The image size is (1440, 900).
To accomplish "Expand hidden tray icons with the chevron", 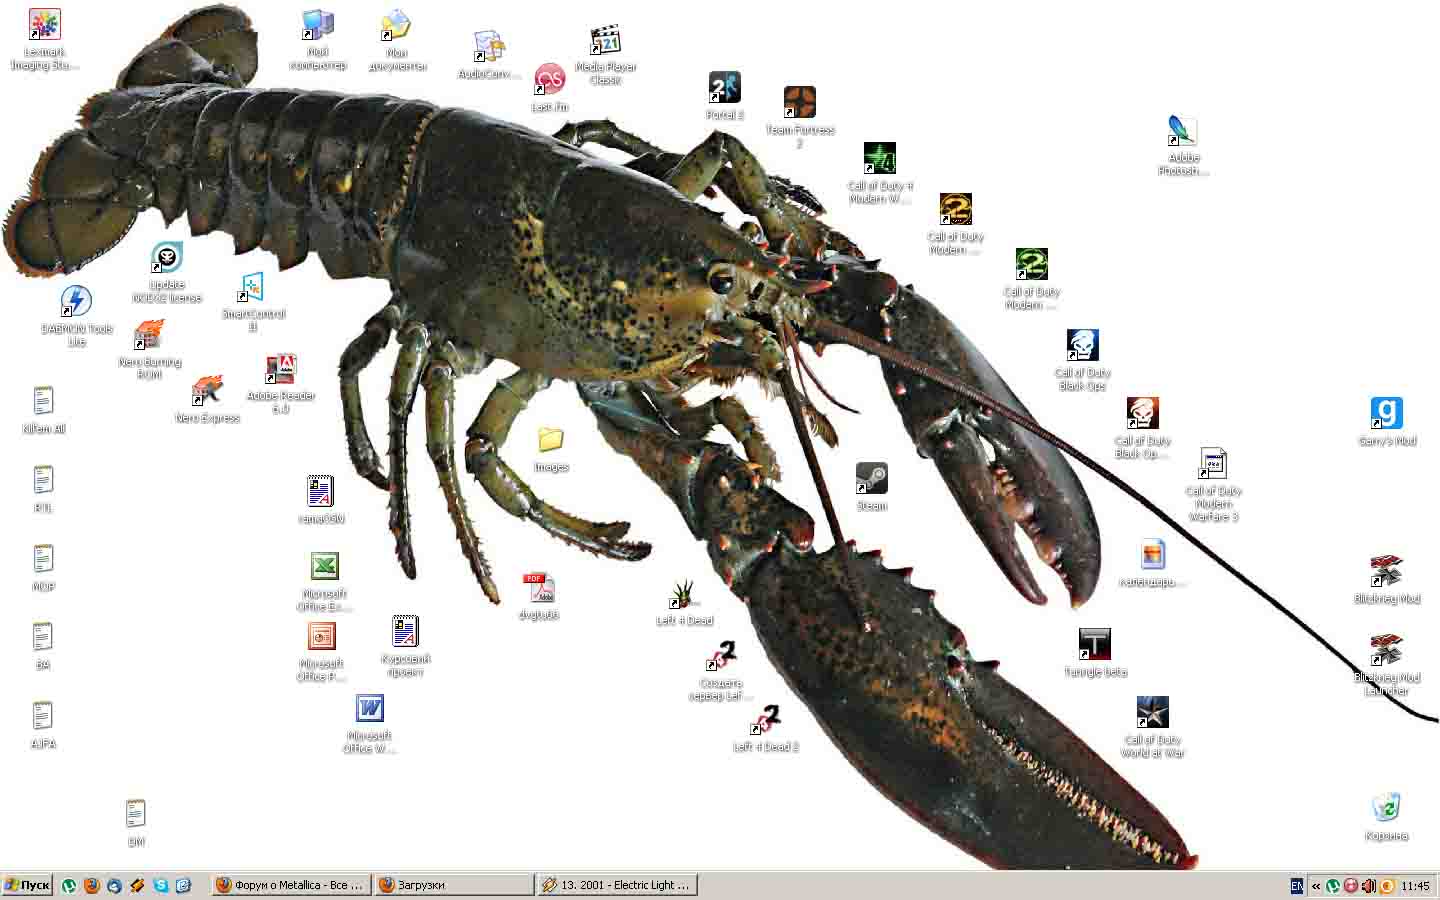I will (1316, 886).
